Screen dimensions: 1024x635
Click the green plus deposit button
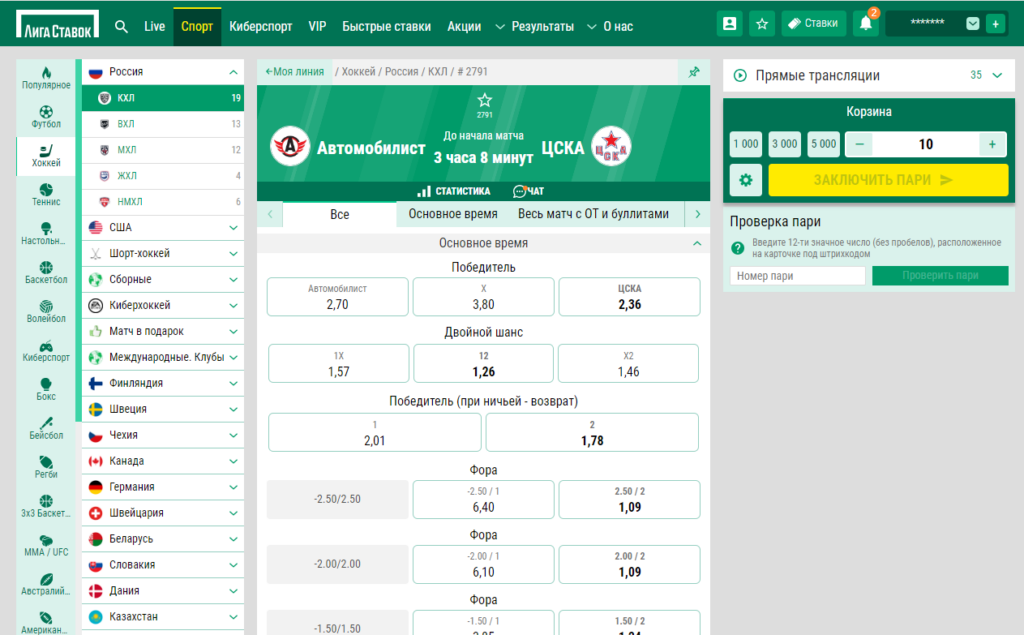995,24
